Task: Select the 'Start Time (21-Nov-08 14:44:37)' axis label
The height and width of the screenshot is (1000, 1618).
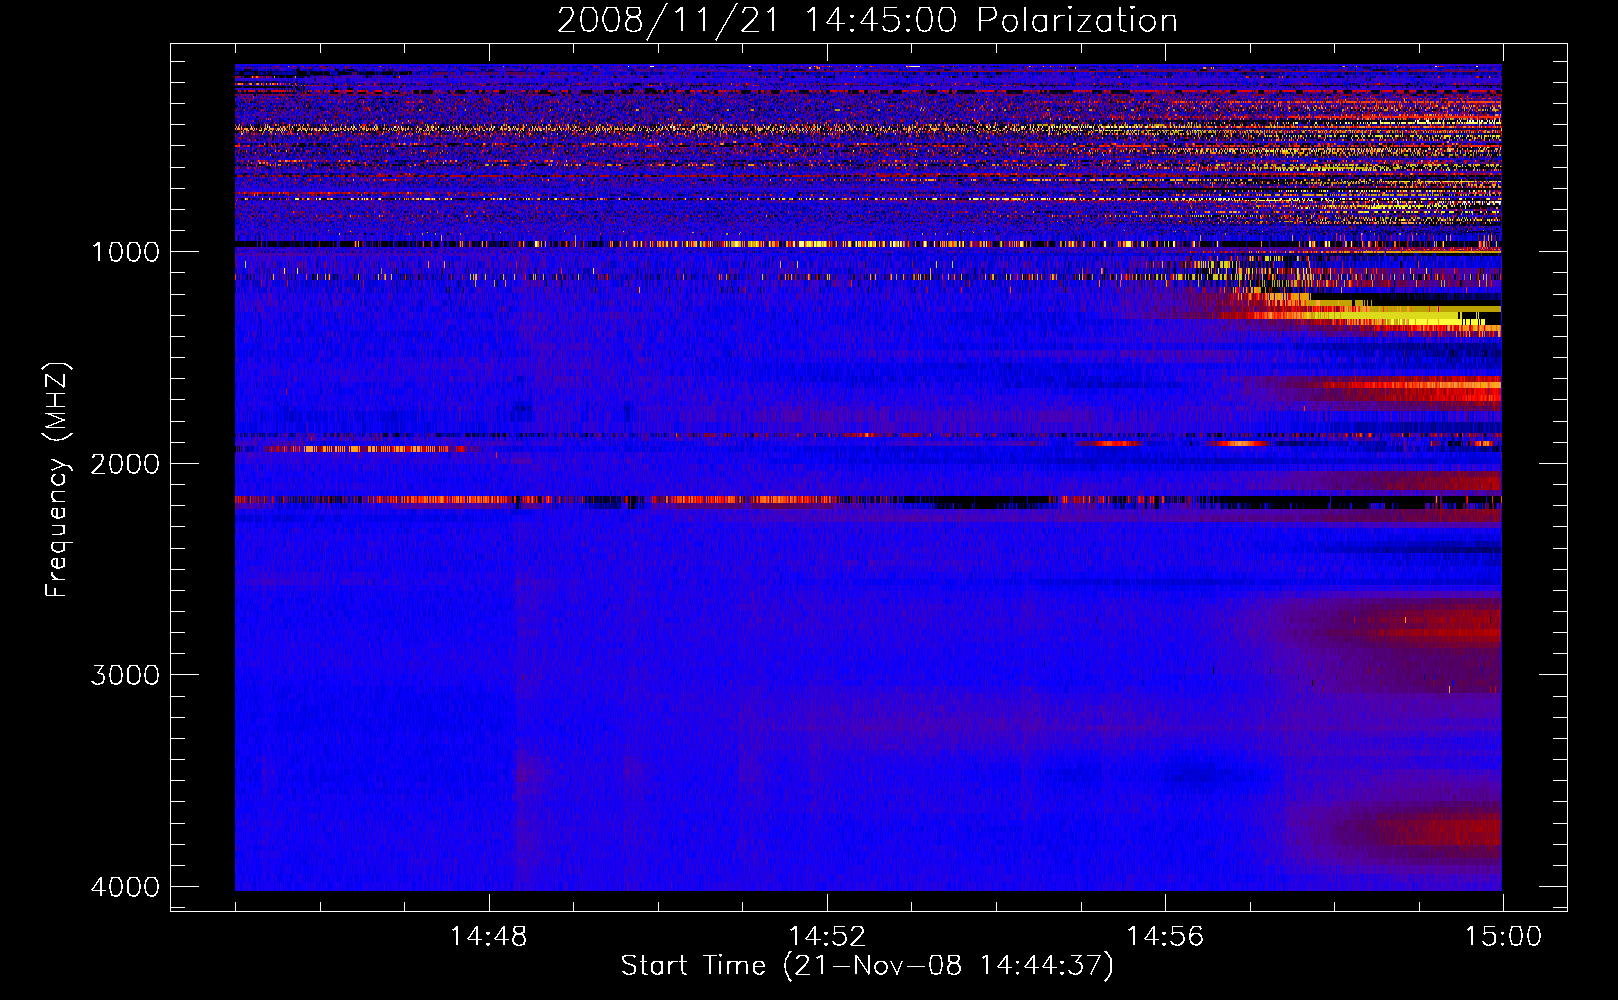Action: point(867,966)
